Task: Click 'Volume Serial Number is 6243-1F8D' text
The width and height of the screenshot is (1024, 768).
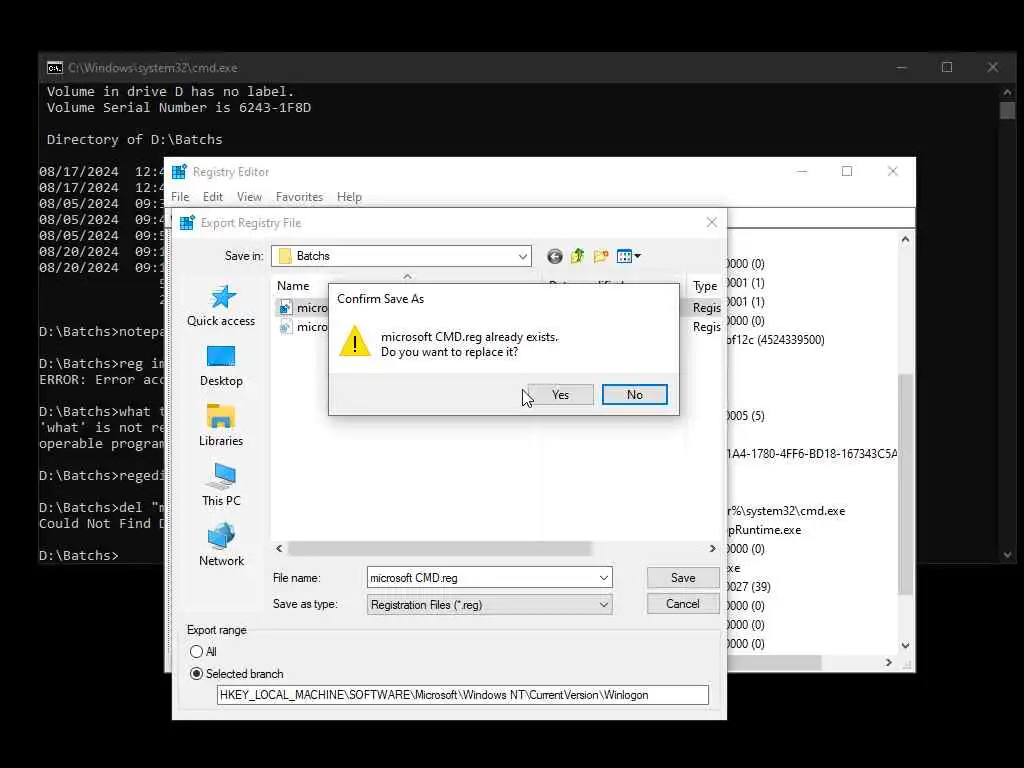Action: click(179, 107)
